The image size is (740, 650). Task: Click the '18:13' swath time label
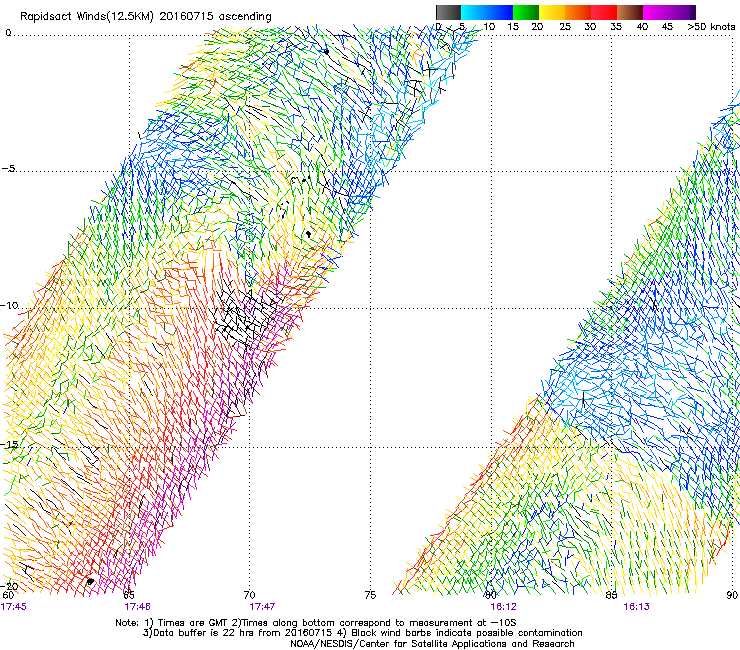(636, 606)
